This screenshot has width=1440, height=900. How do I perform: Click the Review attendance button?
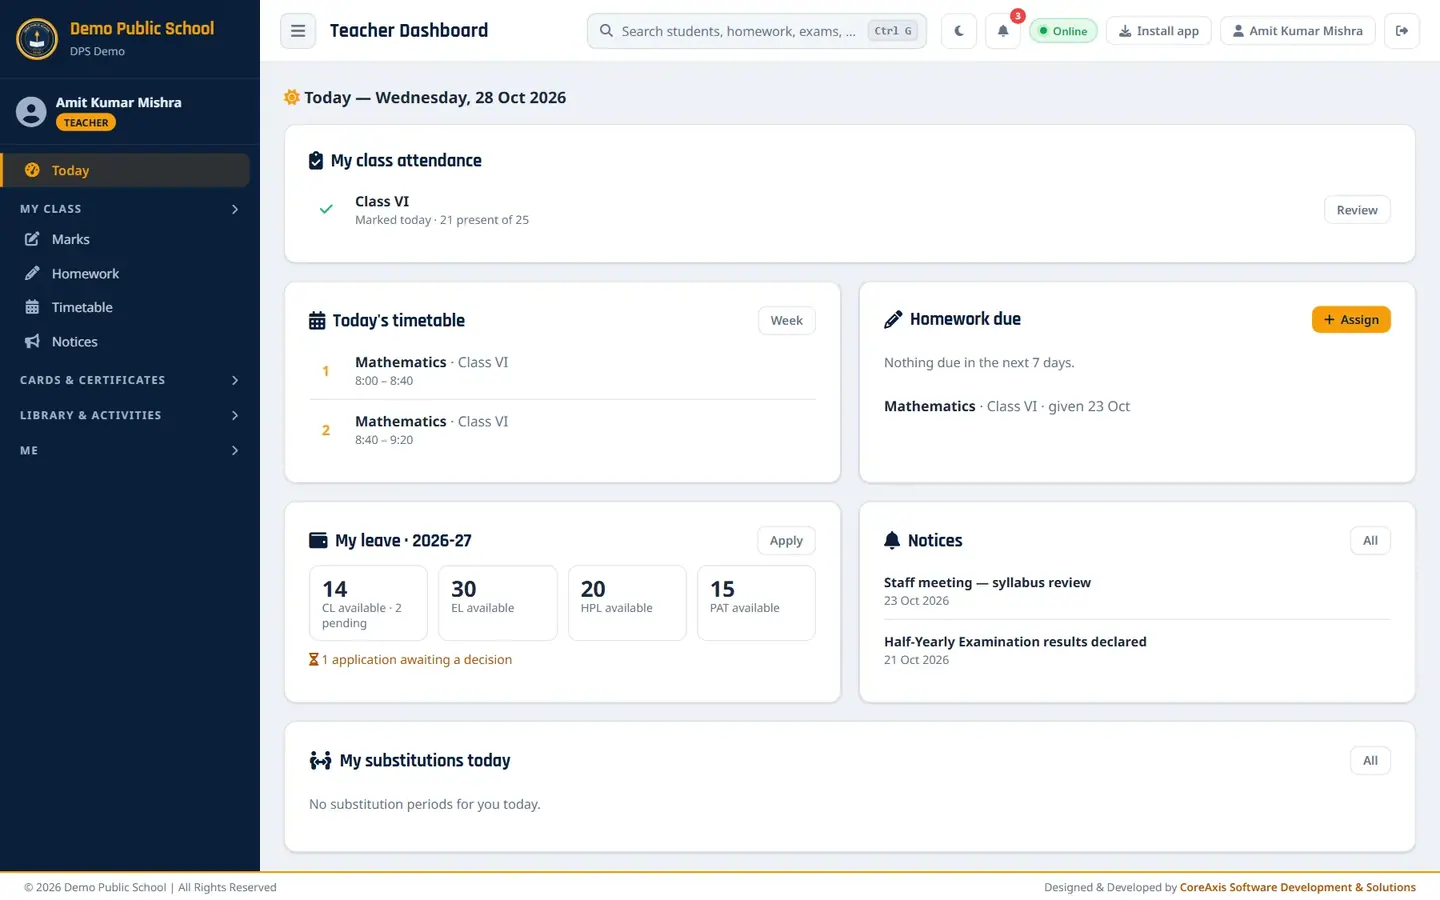[1357, 210]
